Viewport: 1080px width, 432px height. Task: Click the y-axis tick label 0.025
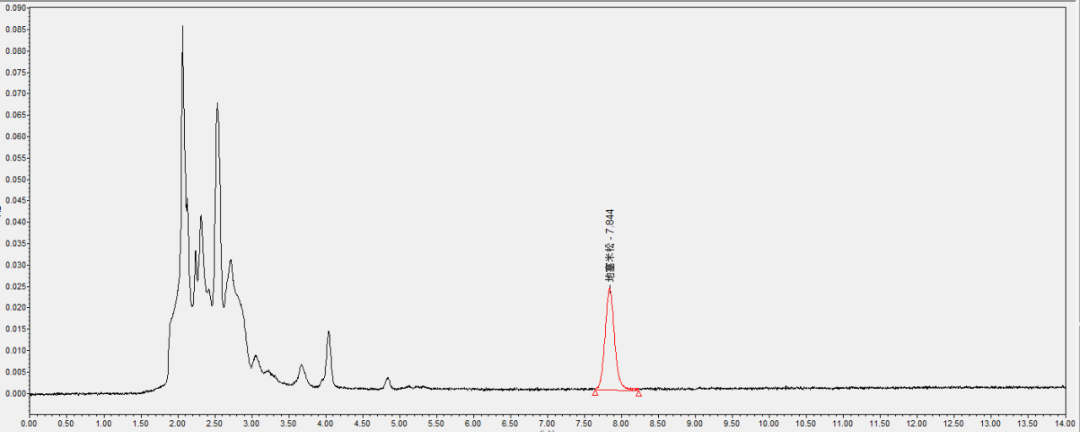tap(15, 287)
